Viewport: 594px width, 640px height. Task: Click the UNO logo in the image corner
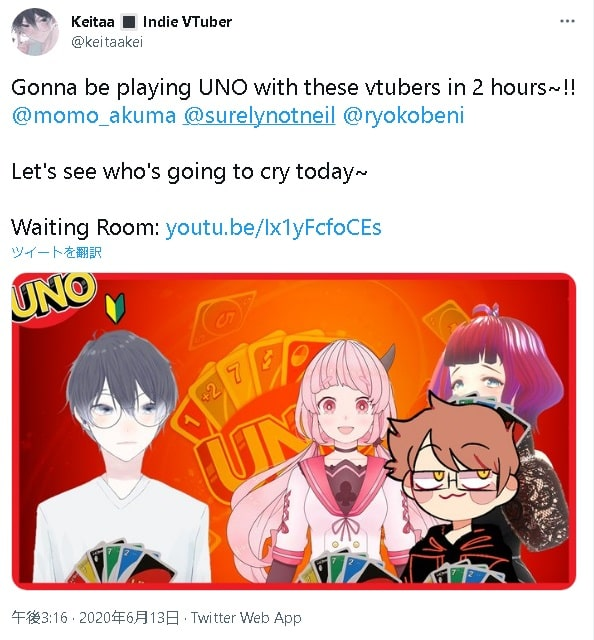pos(53,297)
